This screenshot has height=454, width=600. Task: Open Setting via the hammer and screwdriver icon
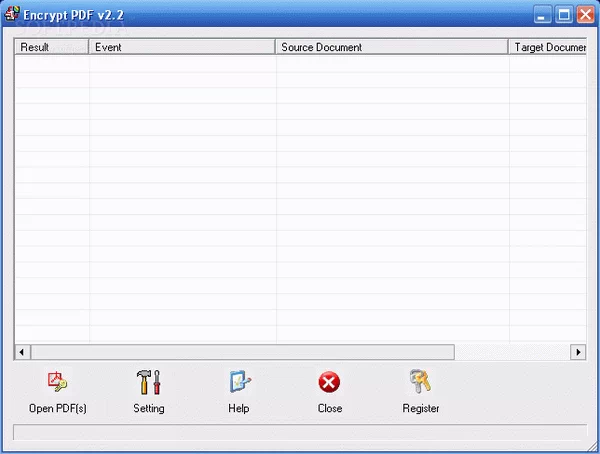148,381
